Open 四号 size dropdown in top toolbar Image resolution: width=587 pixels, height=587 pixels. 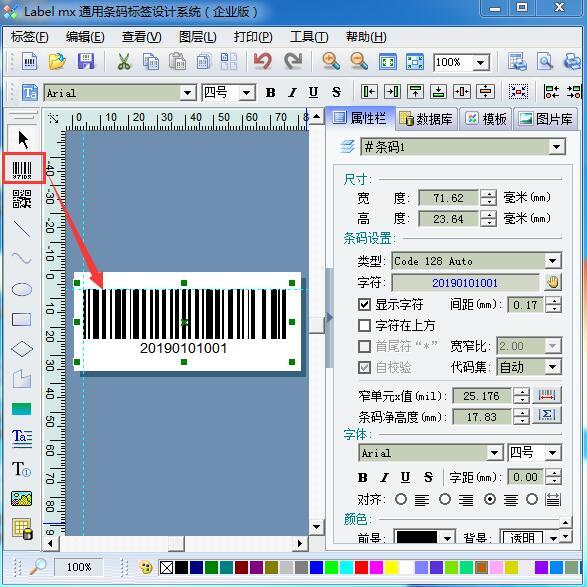pyautogui.click(x=246, y=92)
